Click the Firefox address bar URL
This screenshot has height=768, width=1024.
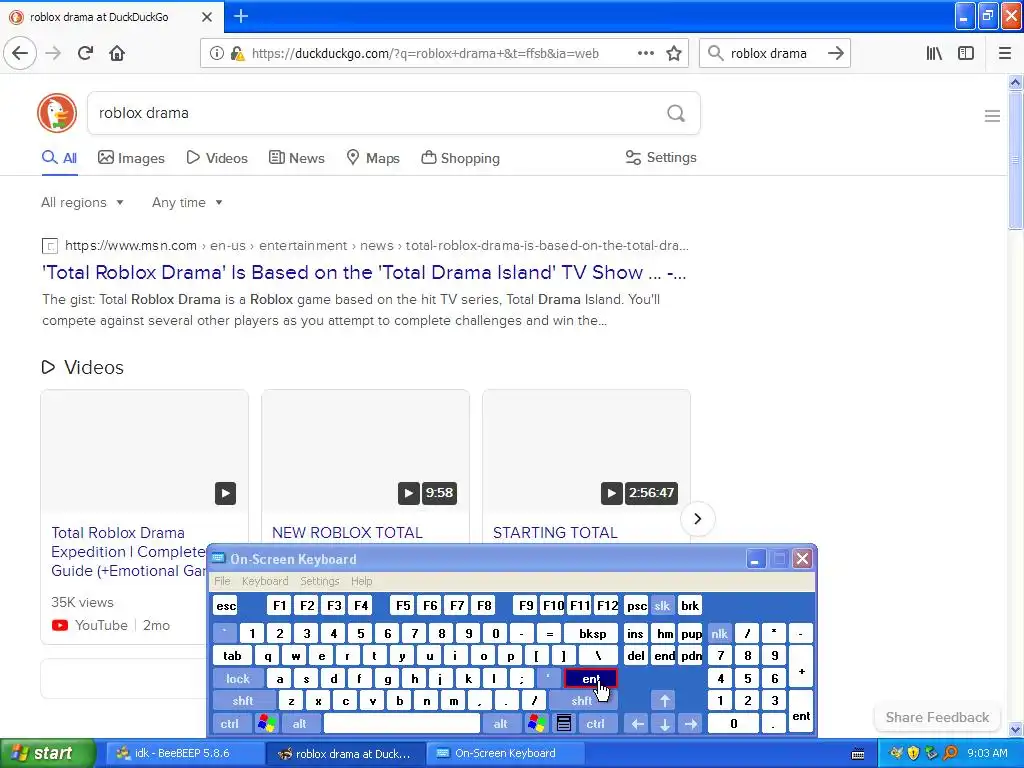pos(426,53)
